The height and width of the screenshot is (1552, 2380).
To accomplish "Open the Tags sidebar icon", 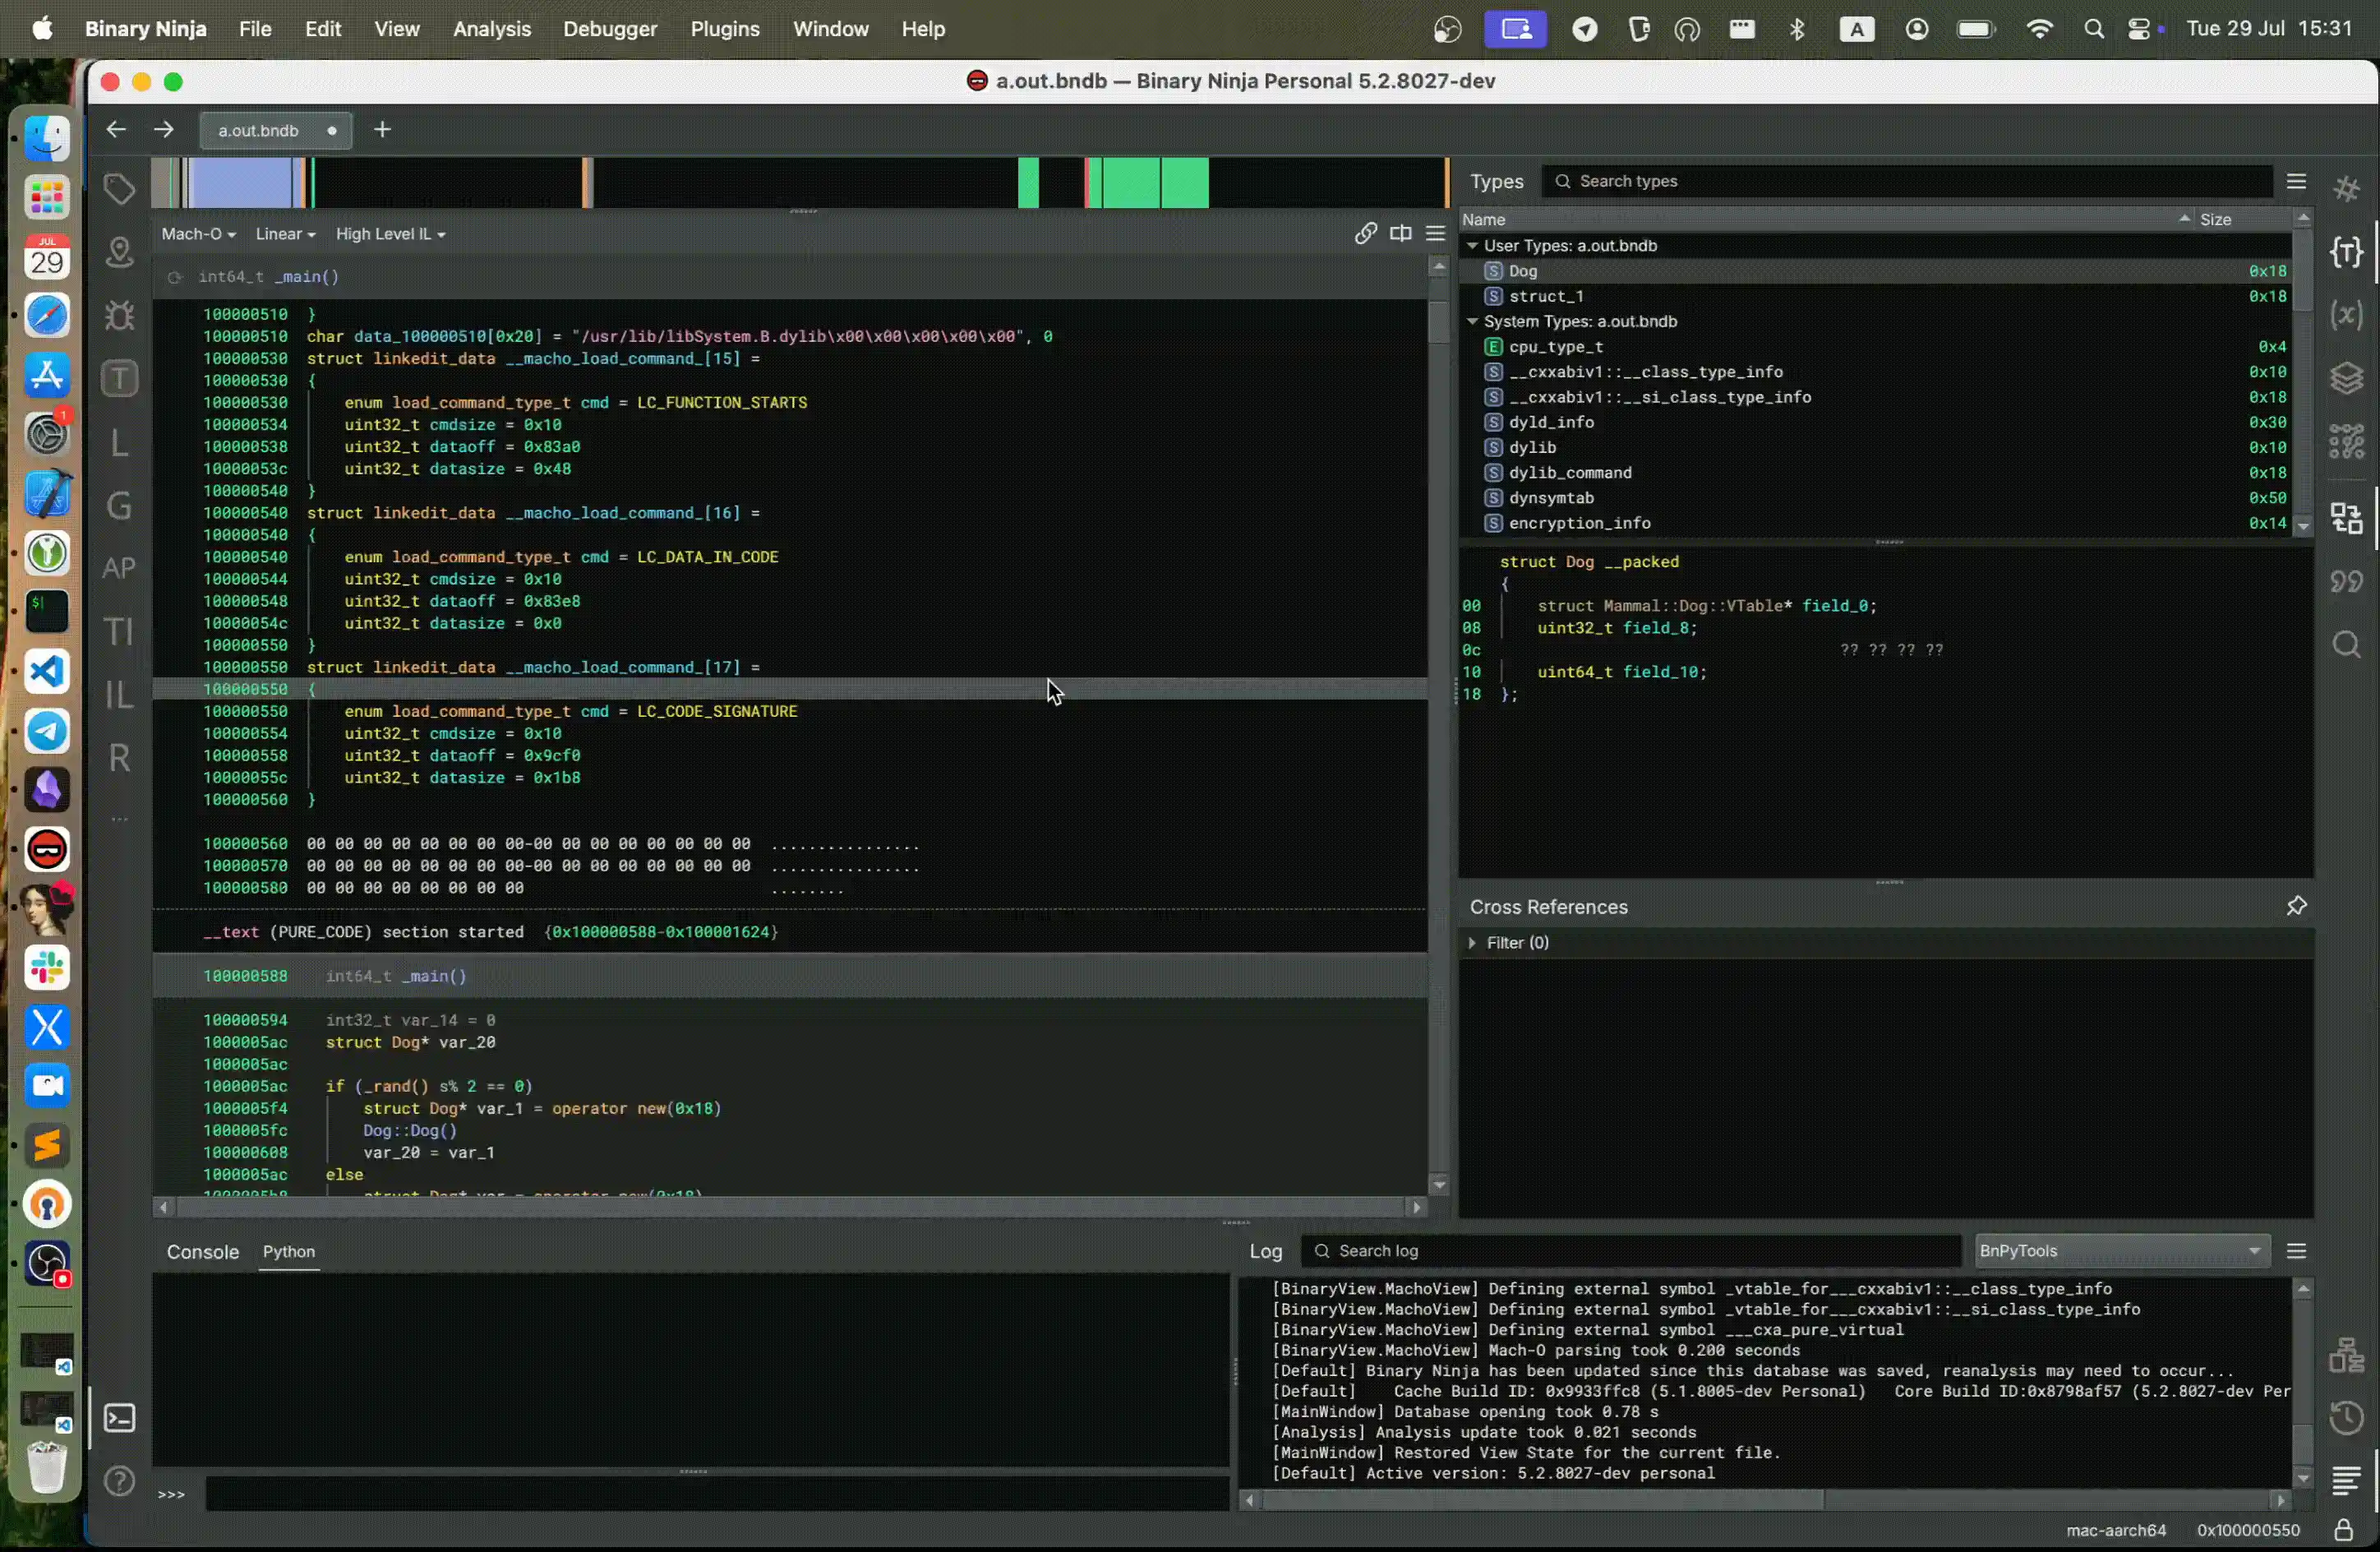I will 119,188.
